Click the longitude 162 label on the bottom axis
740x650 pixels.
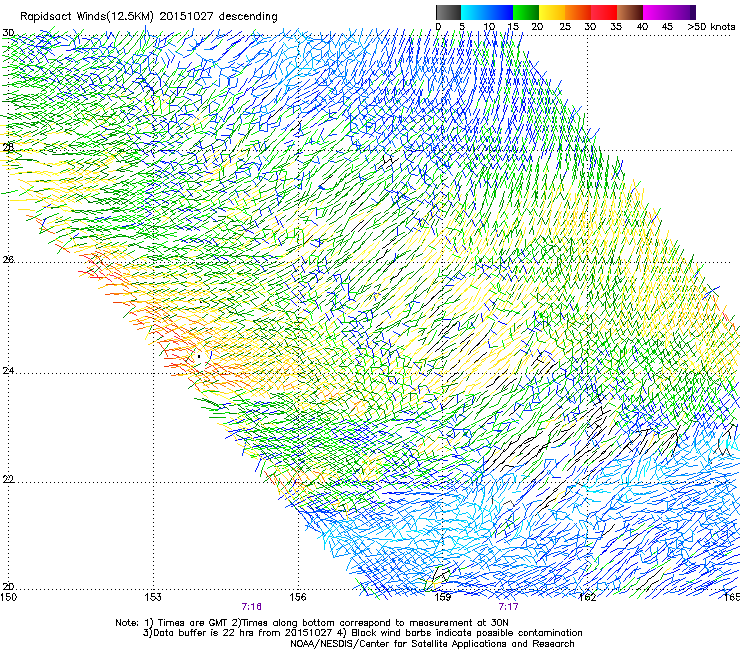tap(587, 597)
